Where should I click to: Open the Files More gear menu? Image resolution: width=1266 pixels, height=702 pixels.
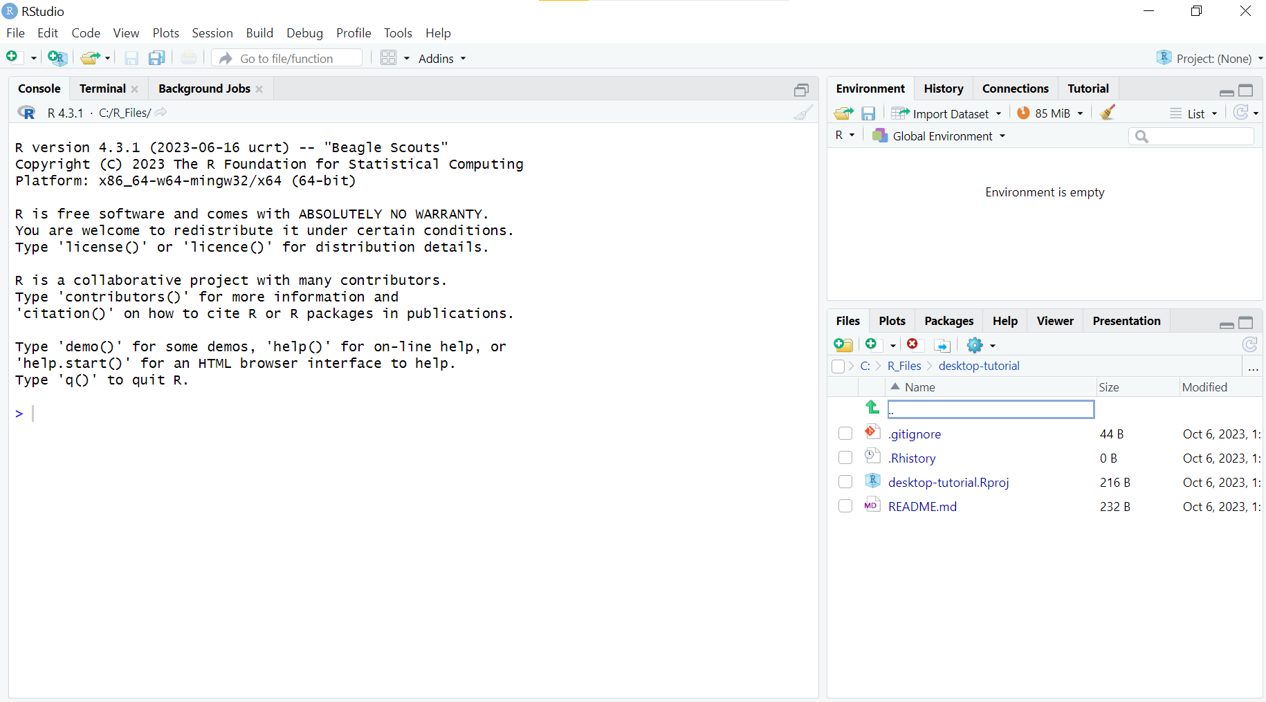click(x=980, y=345)
